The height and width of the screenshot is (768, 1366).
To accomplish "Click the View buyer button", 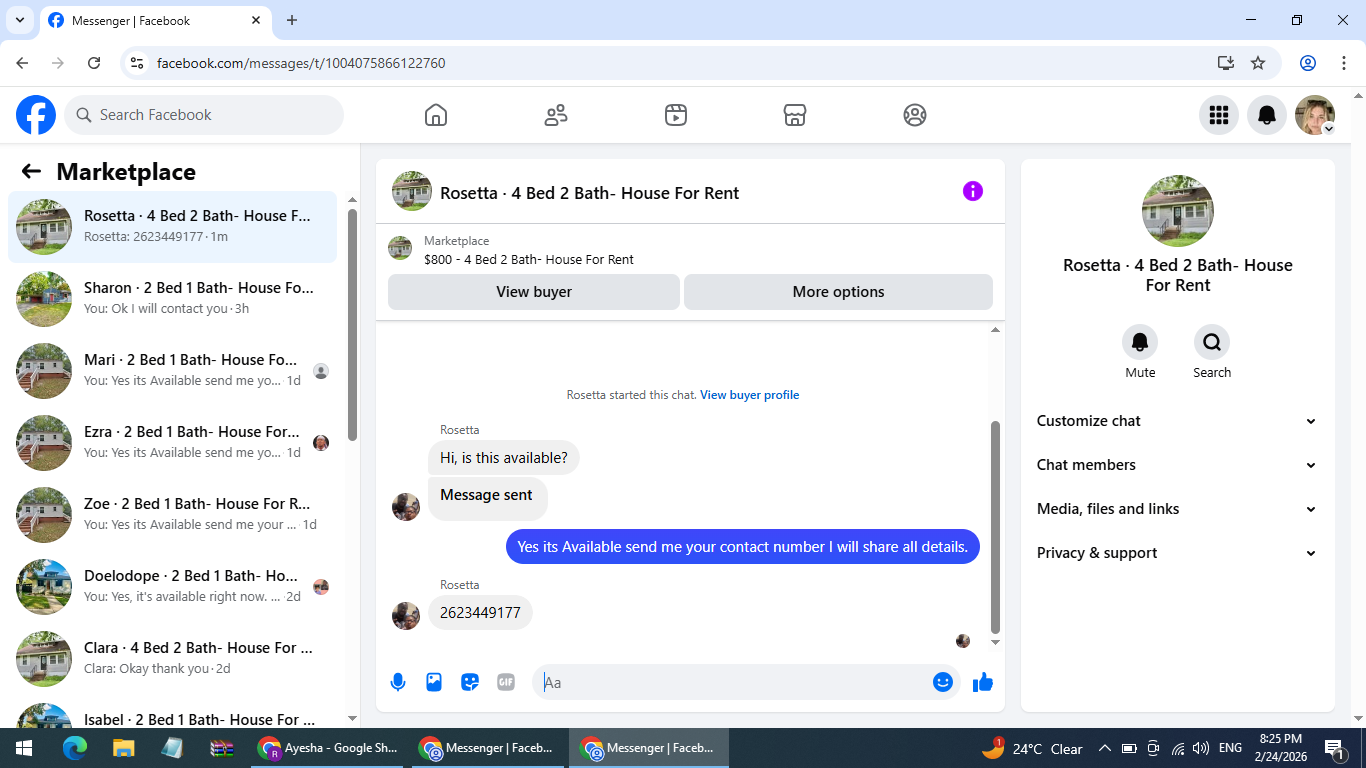I will pos(534,292).
